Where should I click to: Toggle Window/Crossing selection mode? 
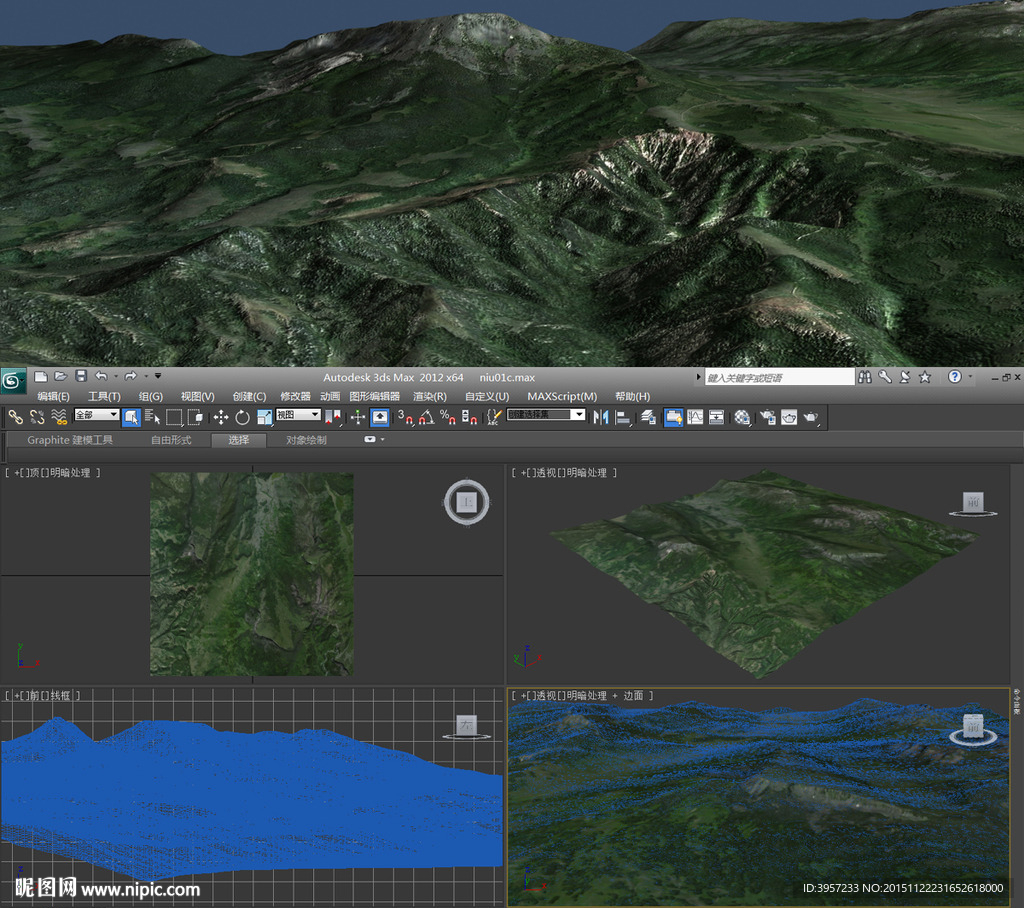click(195, 417)
